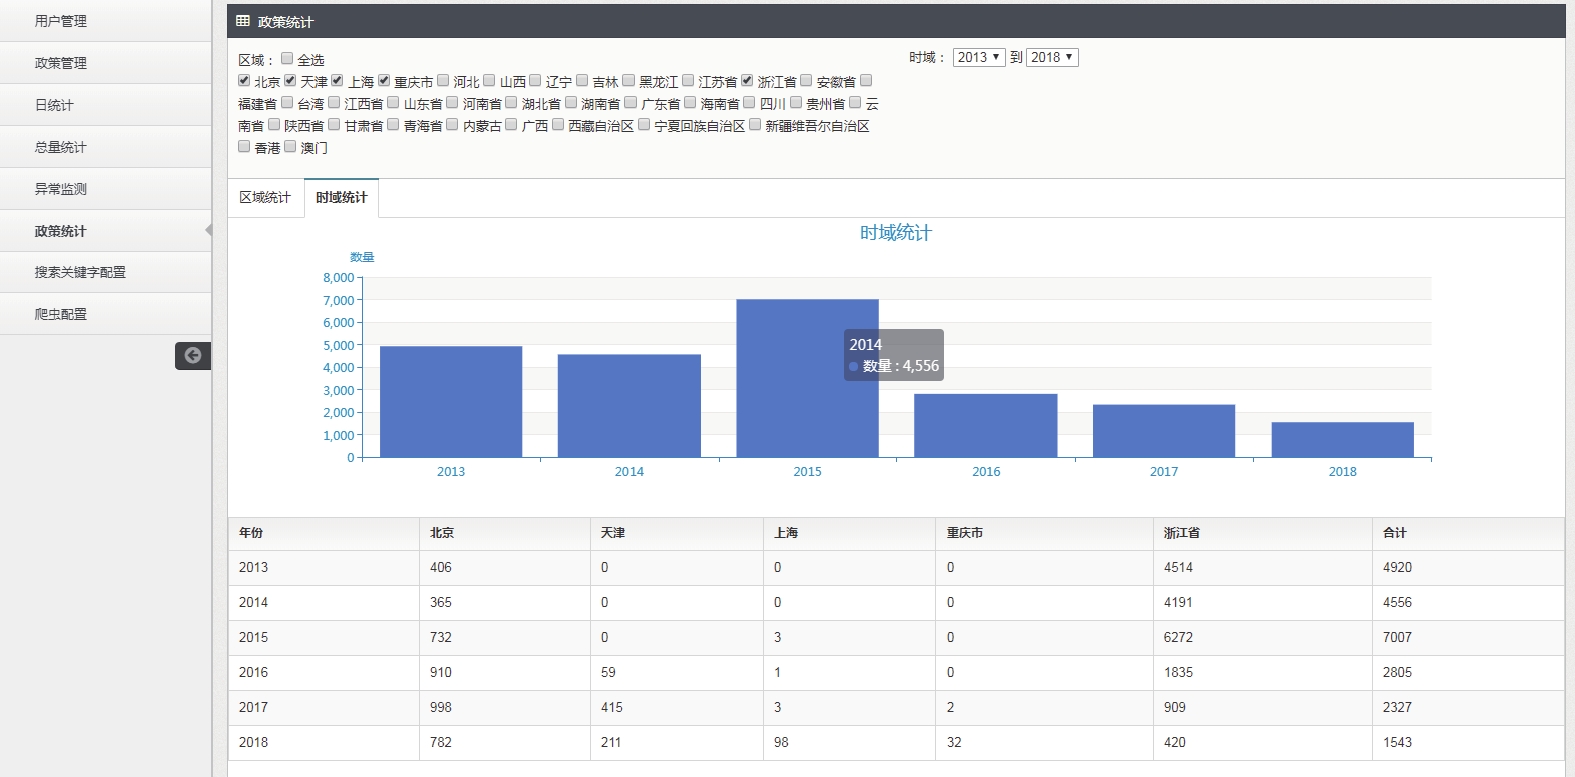Check the 江苏省 region checkbox

coord(688,80)
